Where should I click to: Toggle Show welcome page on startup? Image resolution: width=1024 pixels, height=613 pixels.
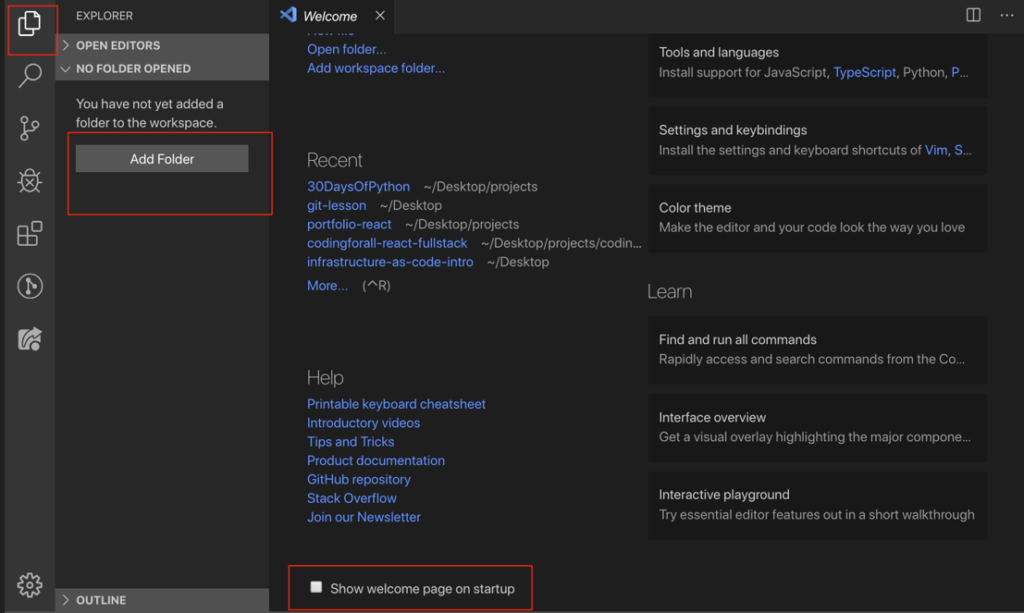316,587
